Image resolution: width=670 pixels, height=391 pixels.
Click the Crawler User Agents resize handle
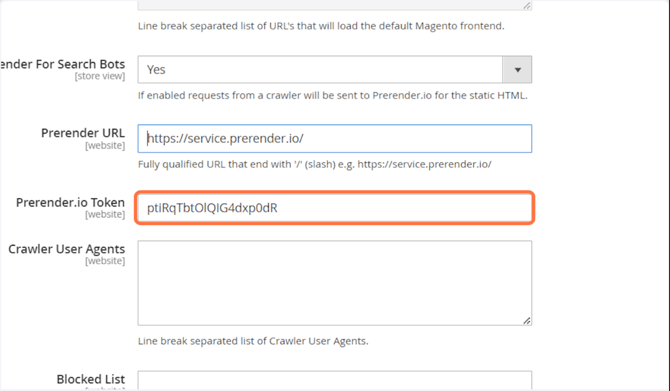[527, 320]
